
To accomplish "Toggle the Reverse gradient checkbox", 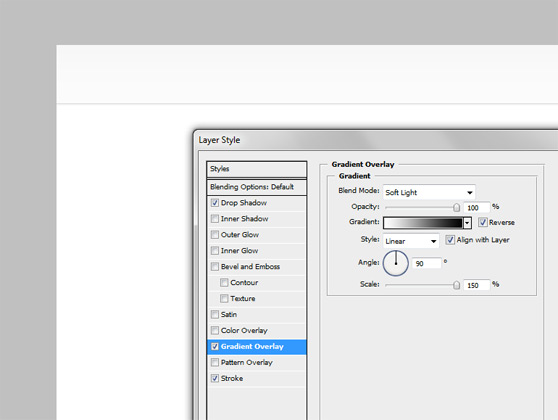I will click(x=483, y=222).
